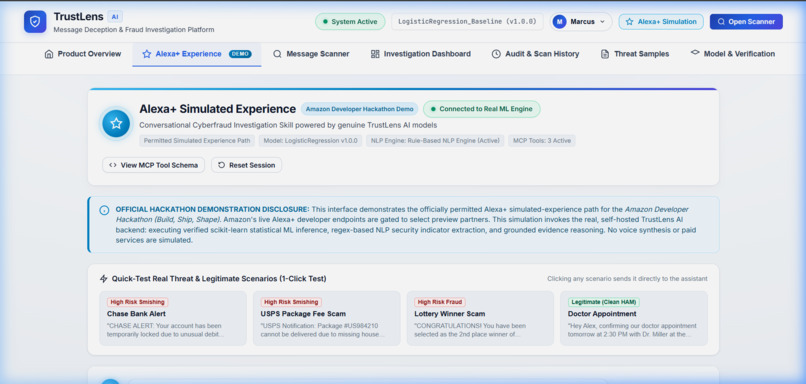The width and height of the screenshot is (806, 384).
Task: Click the Alexa+ Simulated Experience title
Action: point(217,109)
